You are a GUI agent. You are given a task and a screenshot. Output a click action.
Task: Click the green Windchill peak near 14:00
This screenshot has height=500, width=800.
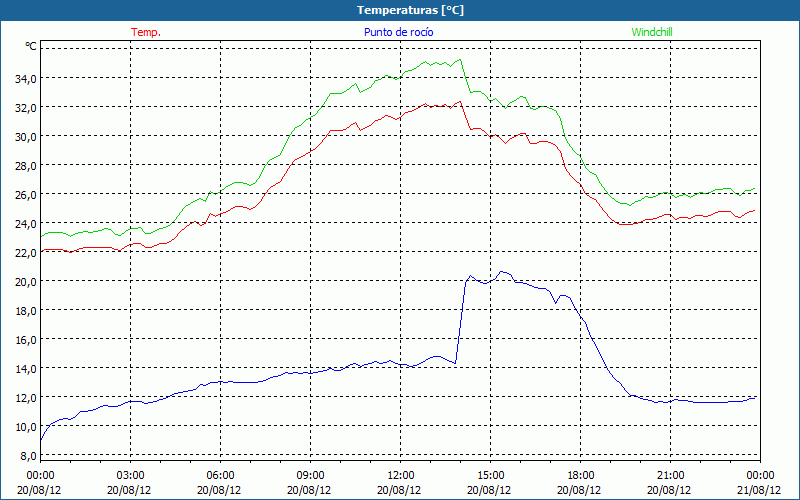coord(460,59)
